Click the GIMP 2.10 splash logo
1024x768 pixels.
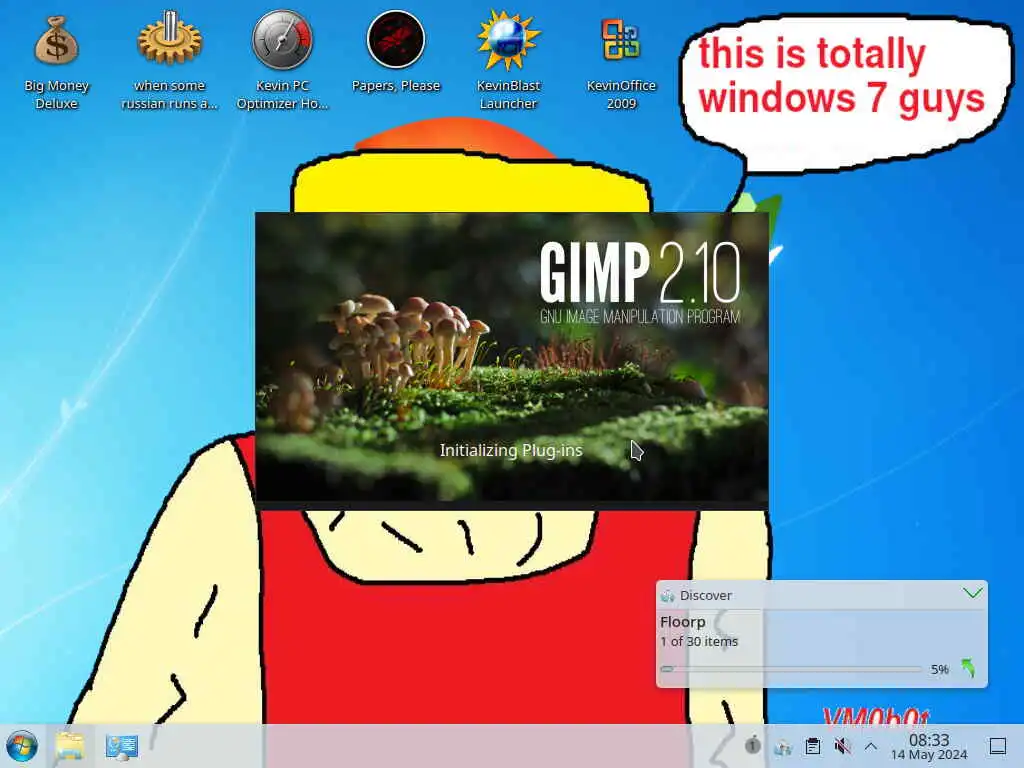[640, 272]
